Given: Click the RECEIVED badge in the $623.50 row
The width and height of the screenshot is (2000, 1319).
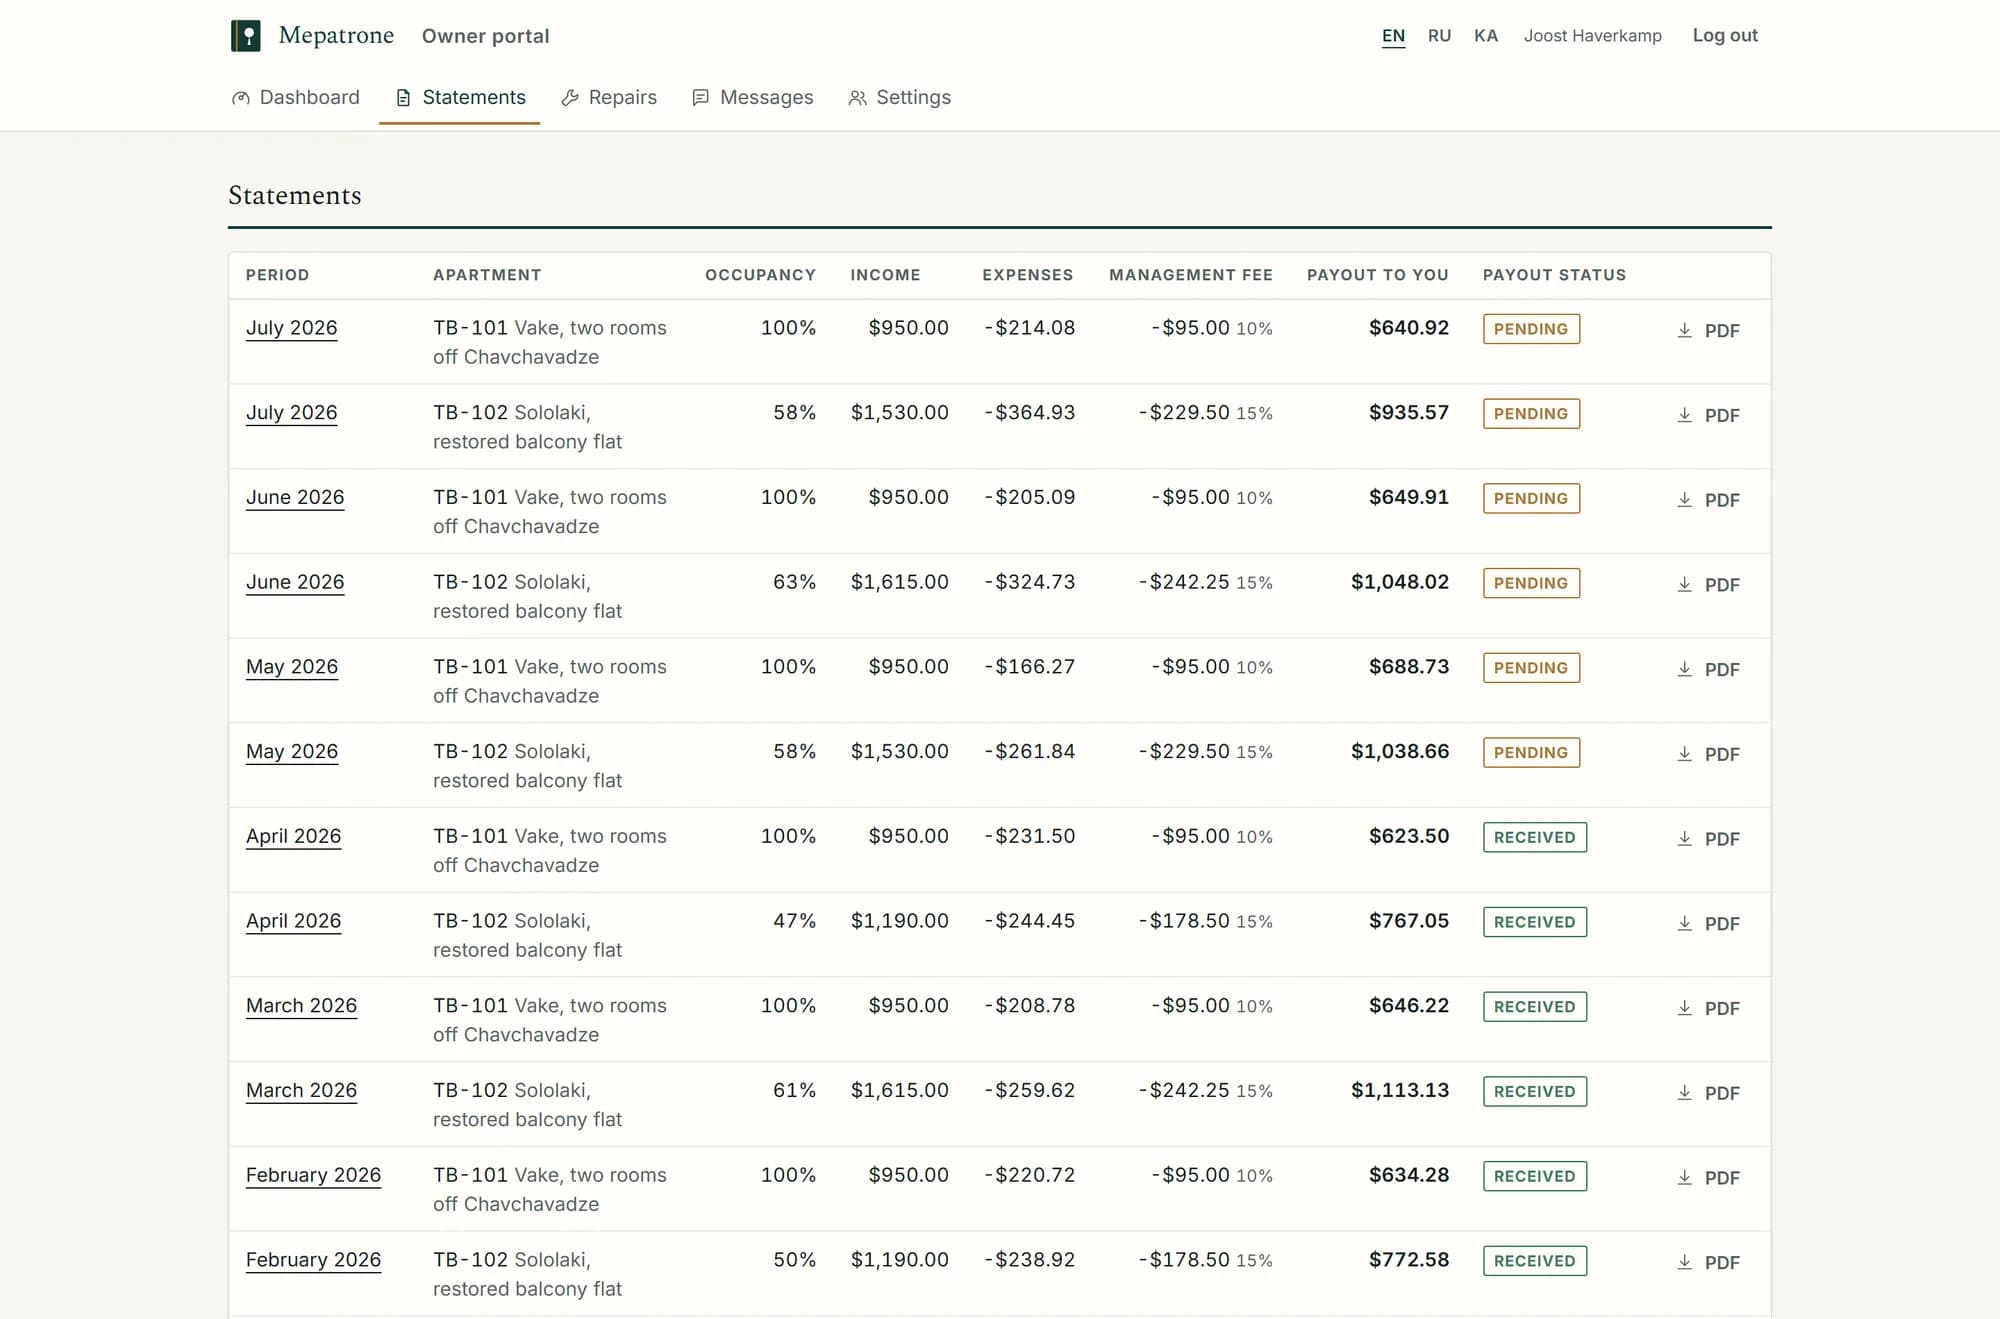Looking at the screenshot, I should pos(1535,838).
